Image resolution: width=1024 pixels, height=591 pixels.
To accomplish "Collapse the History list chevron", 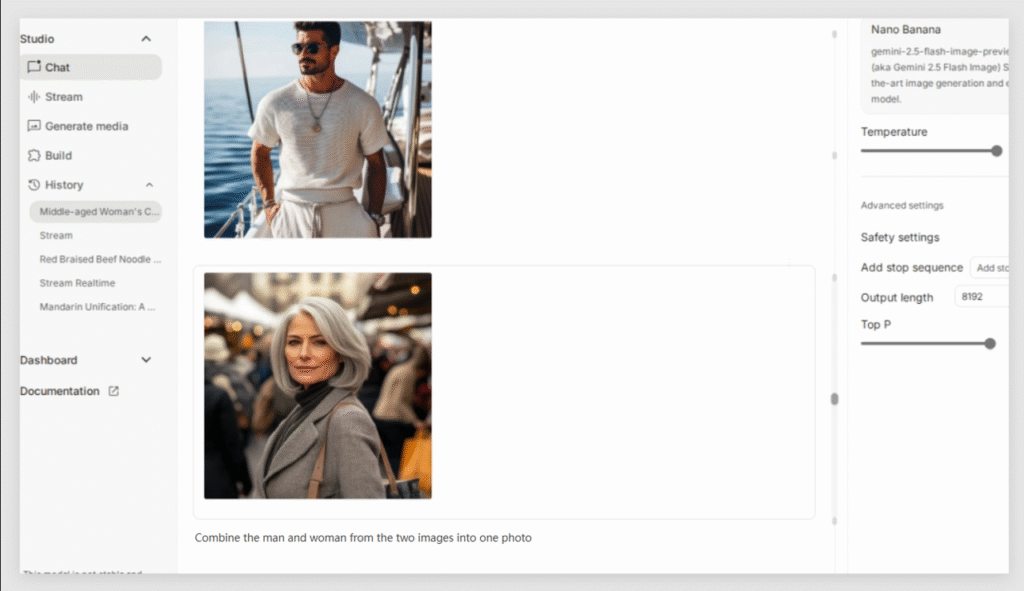I will [150, 185].
